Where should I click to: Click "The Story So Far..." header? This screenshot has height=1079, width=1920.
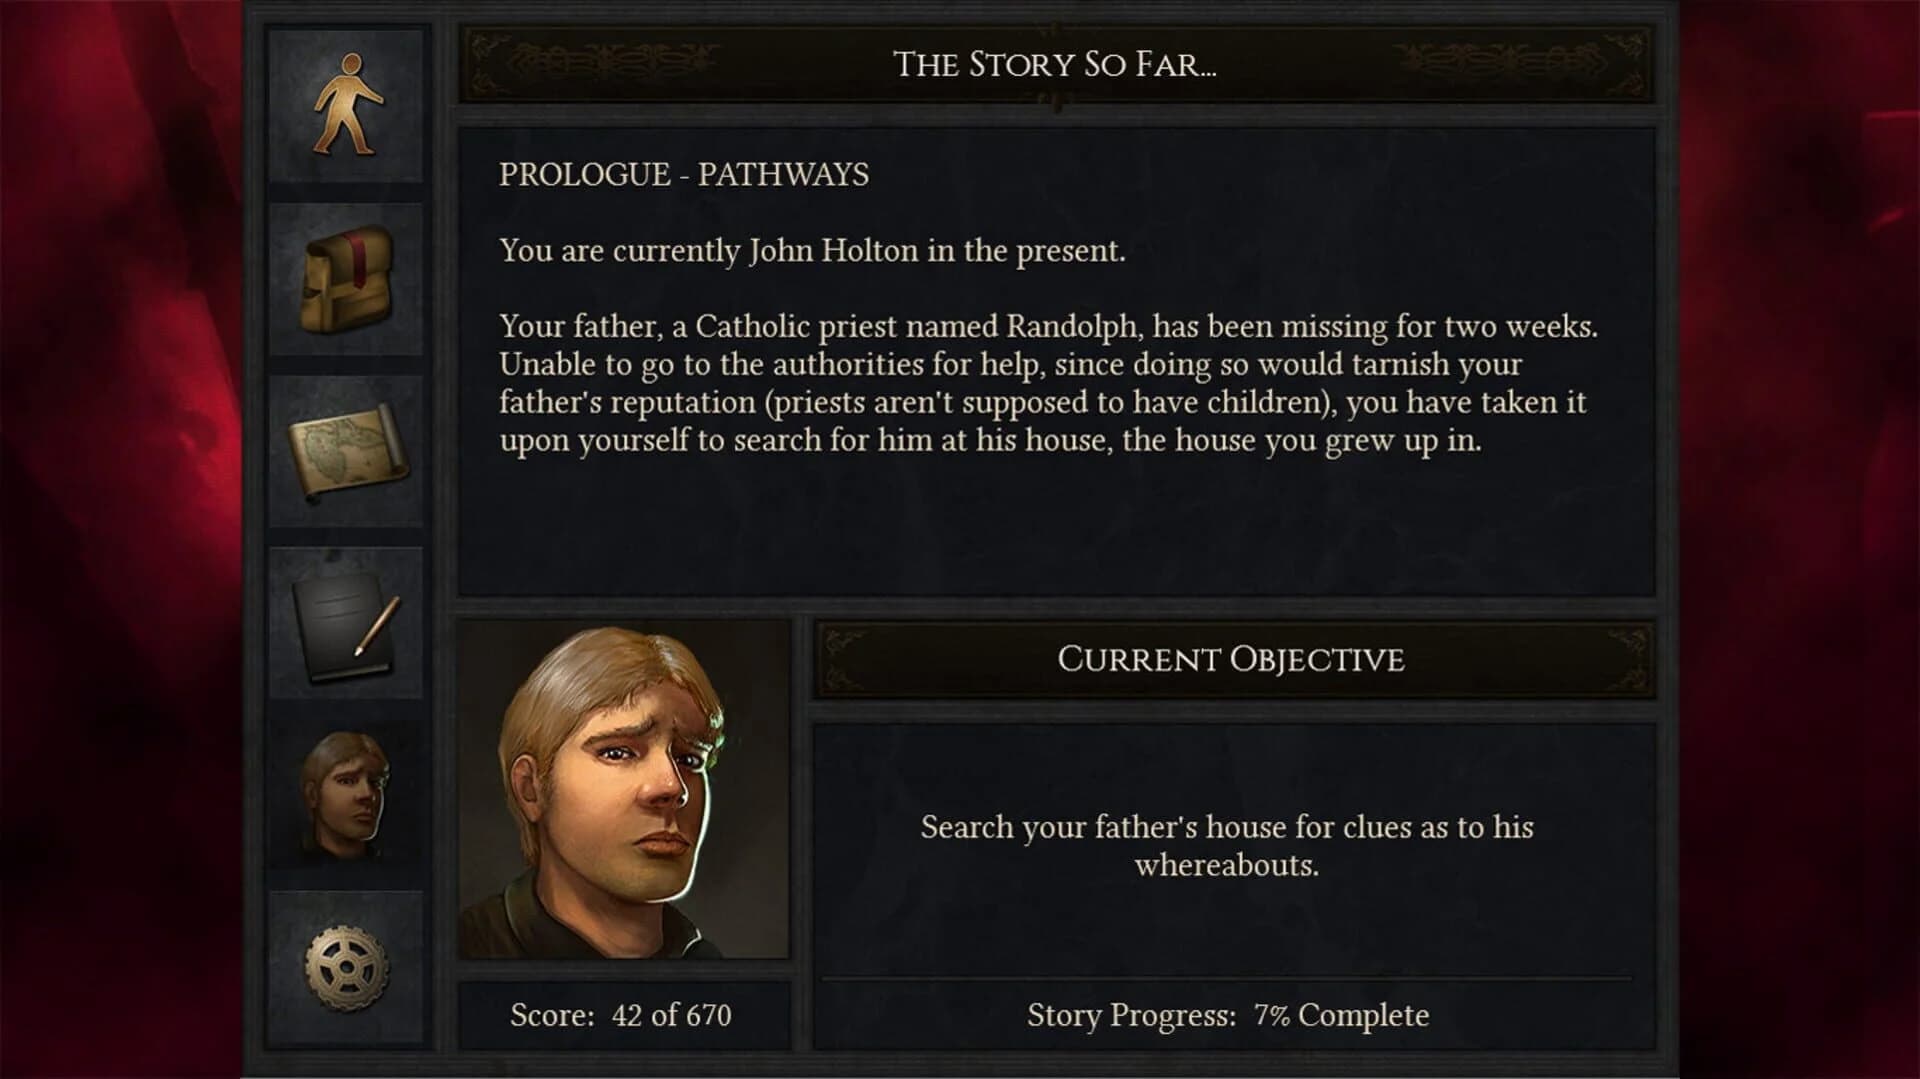pyautogui.click(x=1055, y=65)
